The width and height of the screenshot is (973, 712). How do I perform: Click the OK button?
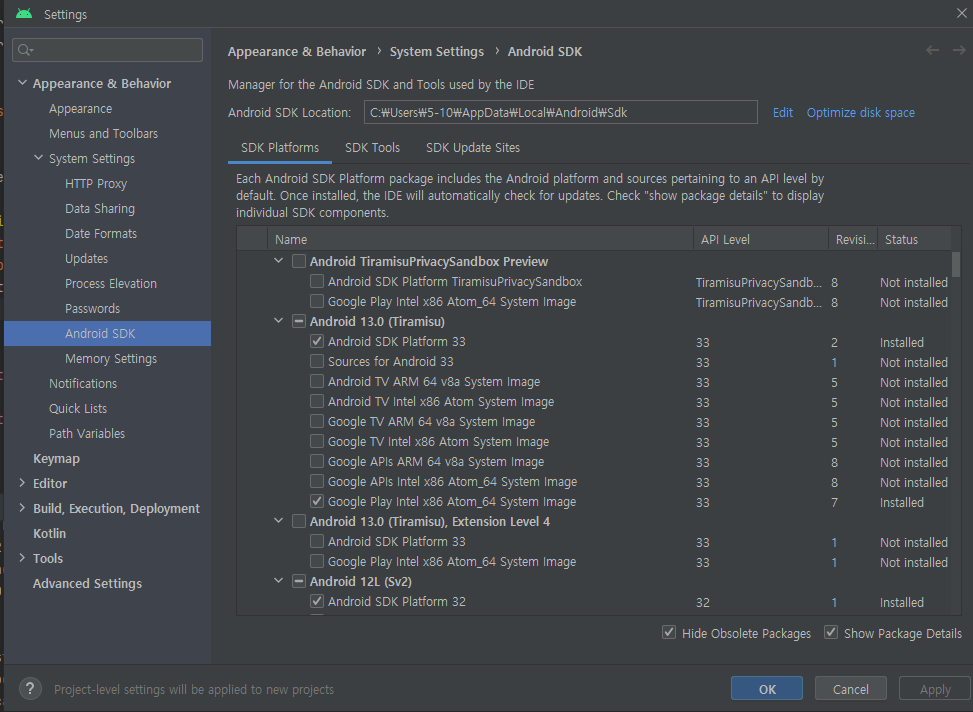tap(767, 689)
